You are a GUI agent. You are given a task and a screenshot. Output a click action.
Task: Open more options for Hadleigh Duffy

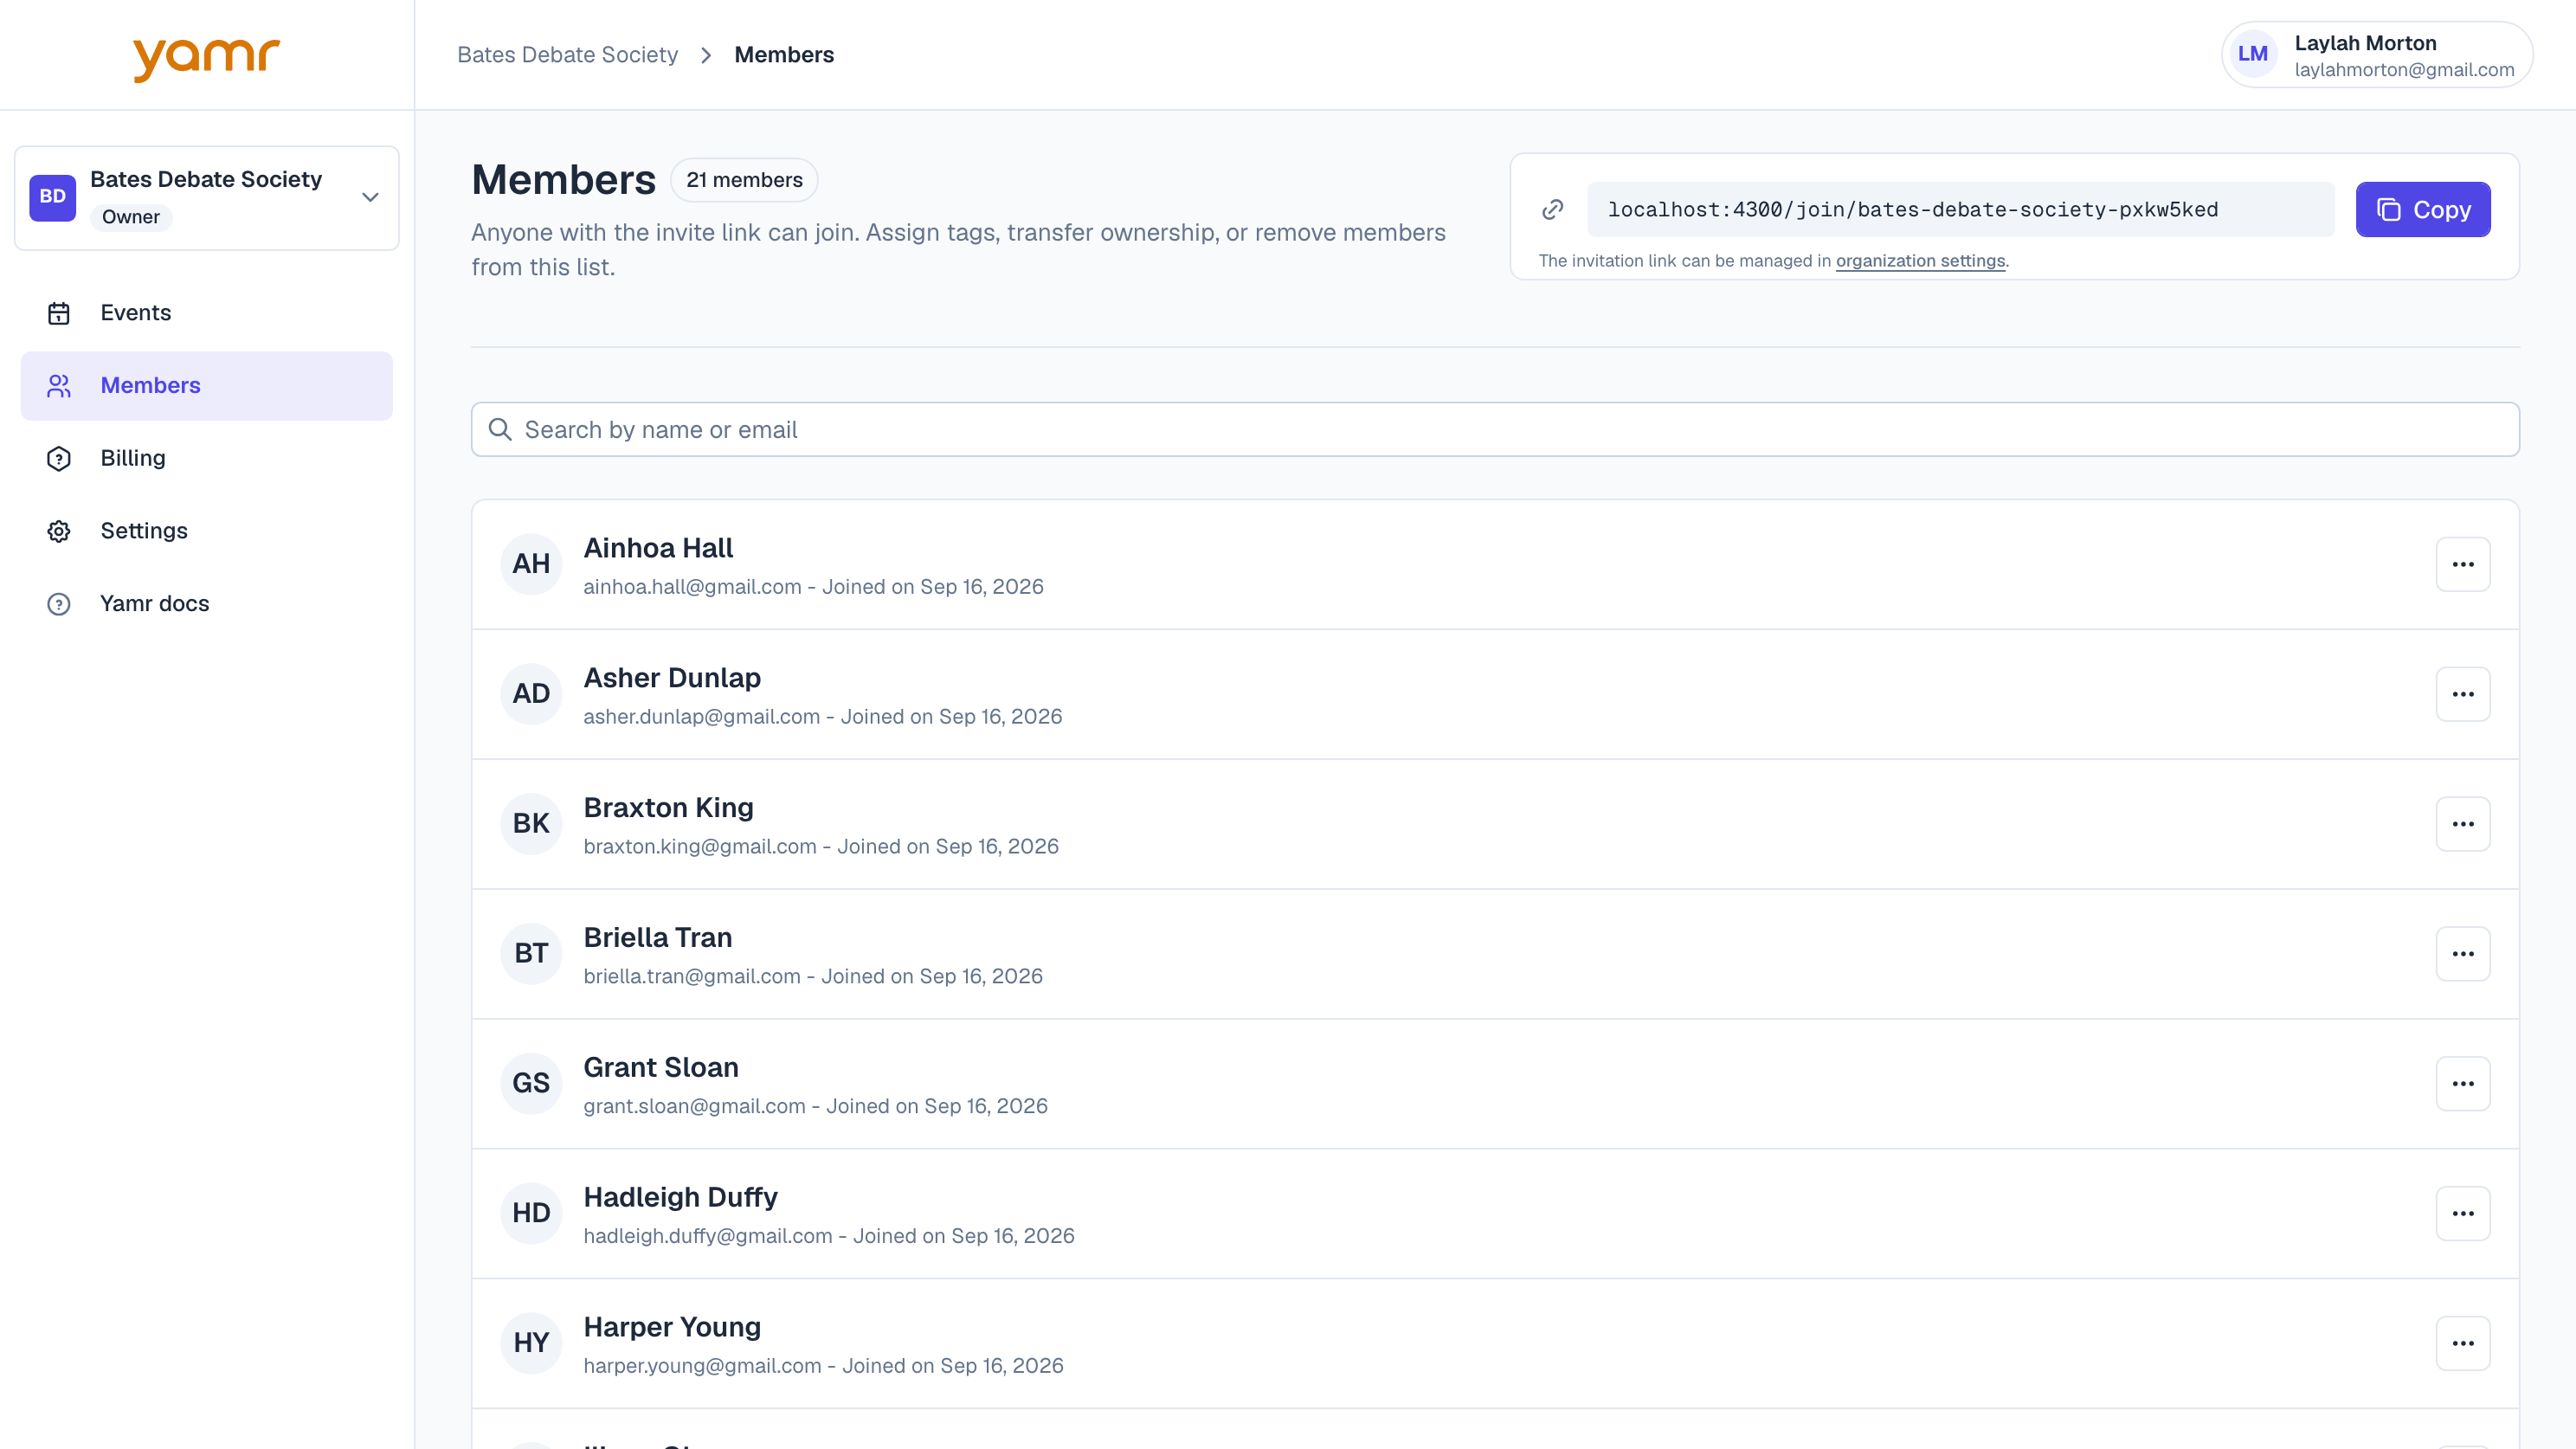2463,1214
